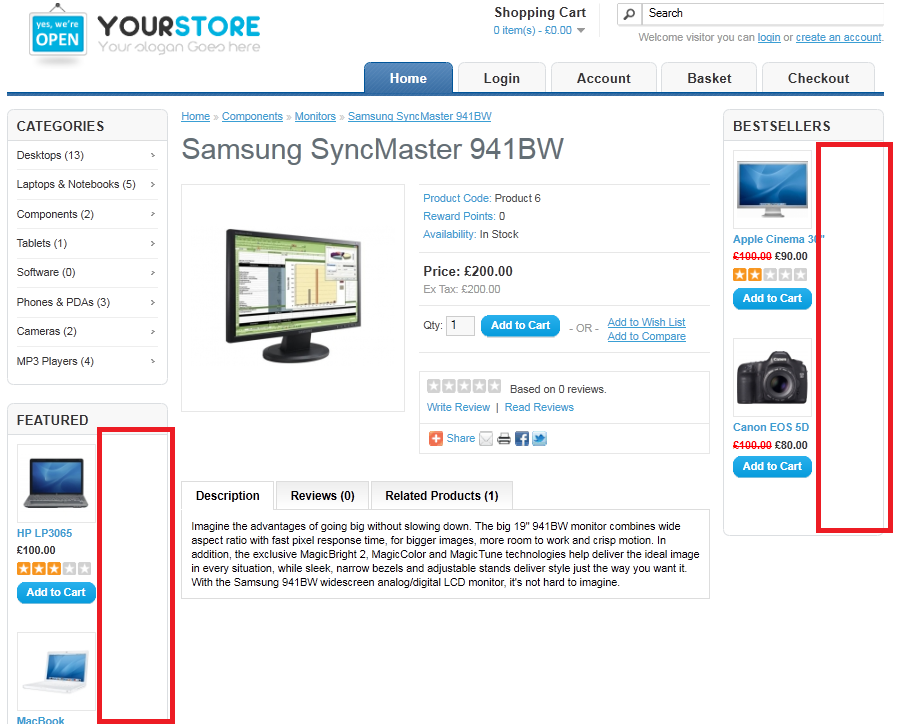Open the Components (2) category
The width and height of the screenshot is (918, 724).
click(x=87, y=214)
